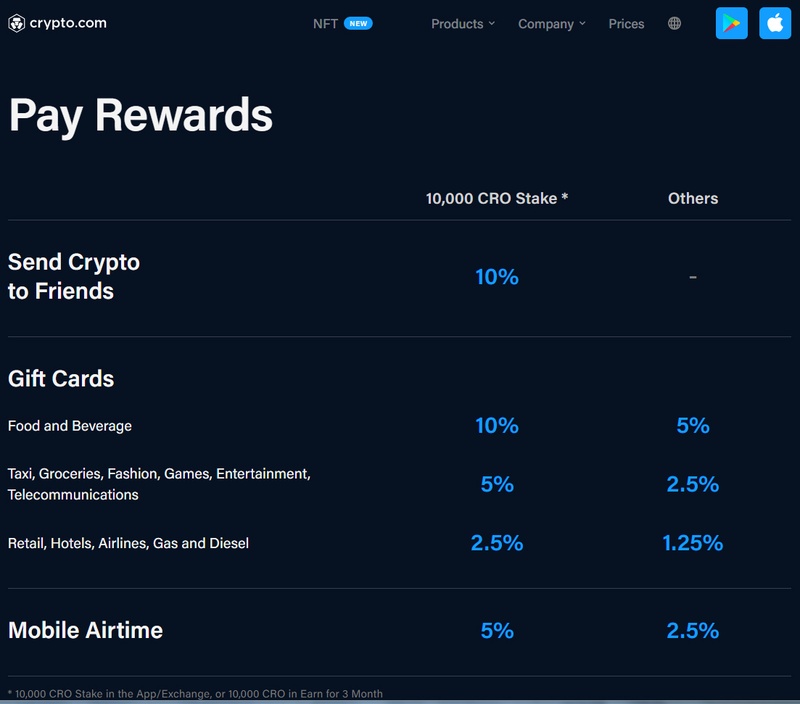Click the crypto.com lion shield logo
Screen dimensions: 800x704
coord(16,23)
